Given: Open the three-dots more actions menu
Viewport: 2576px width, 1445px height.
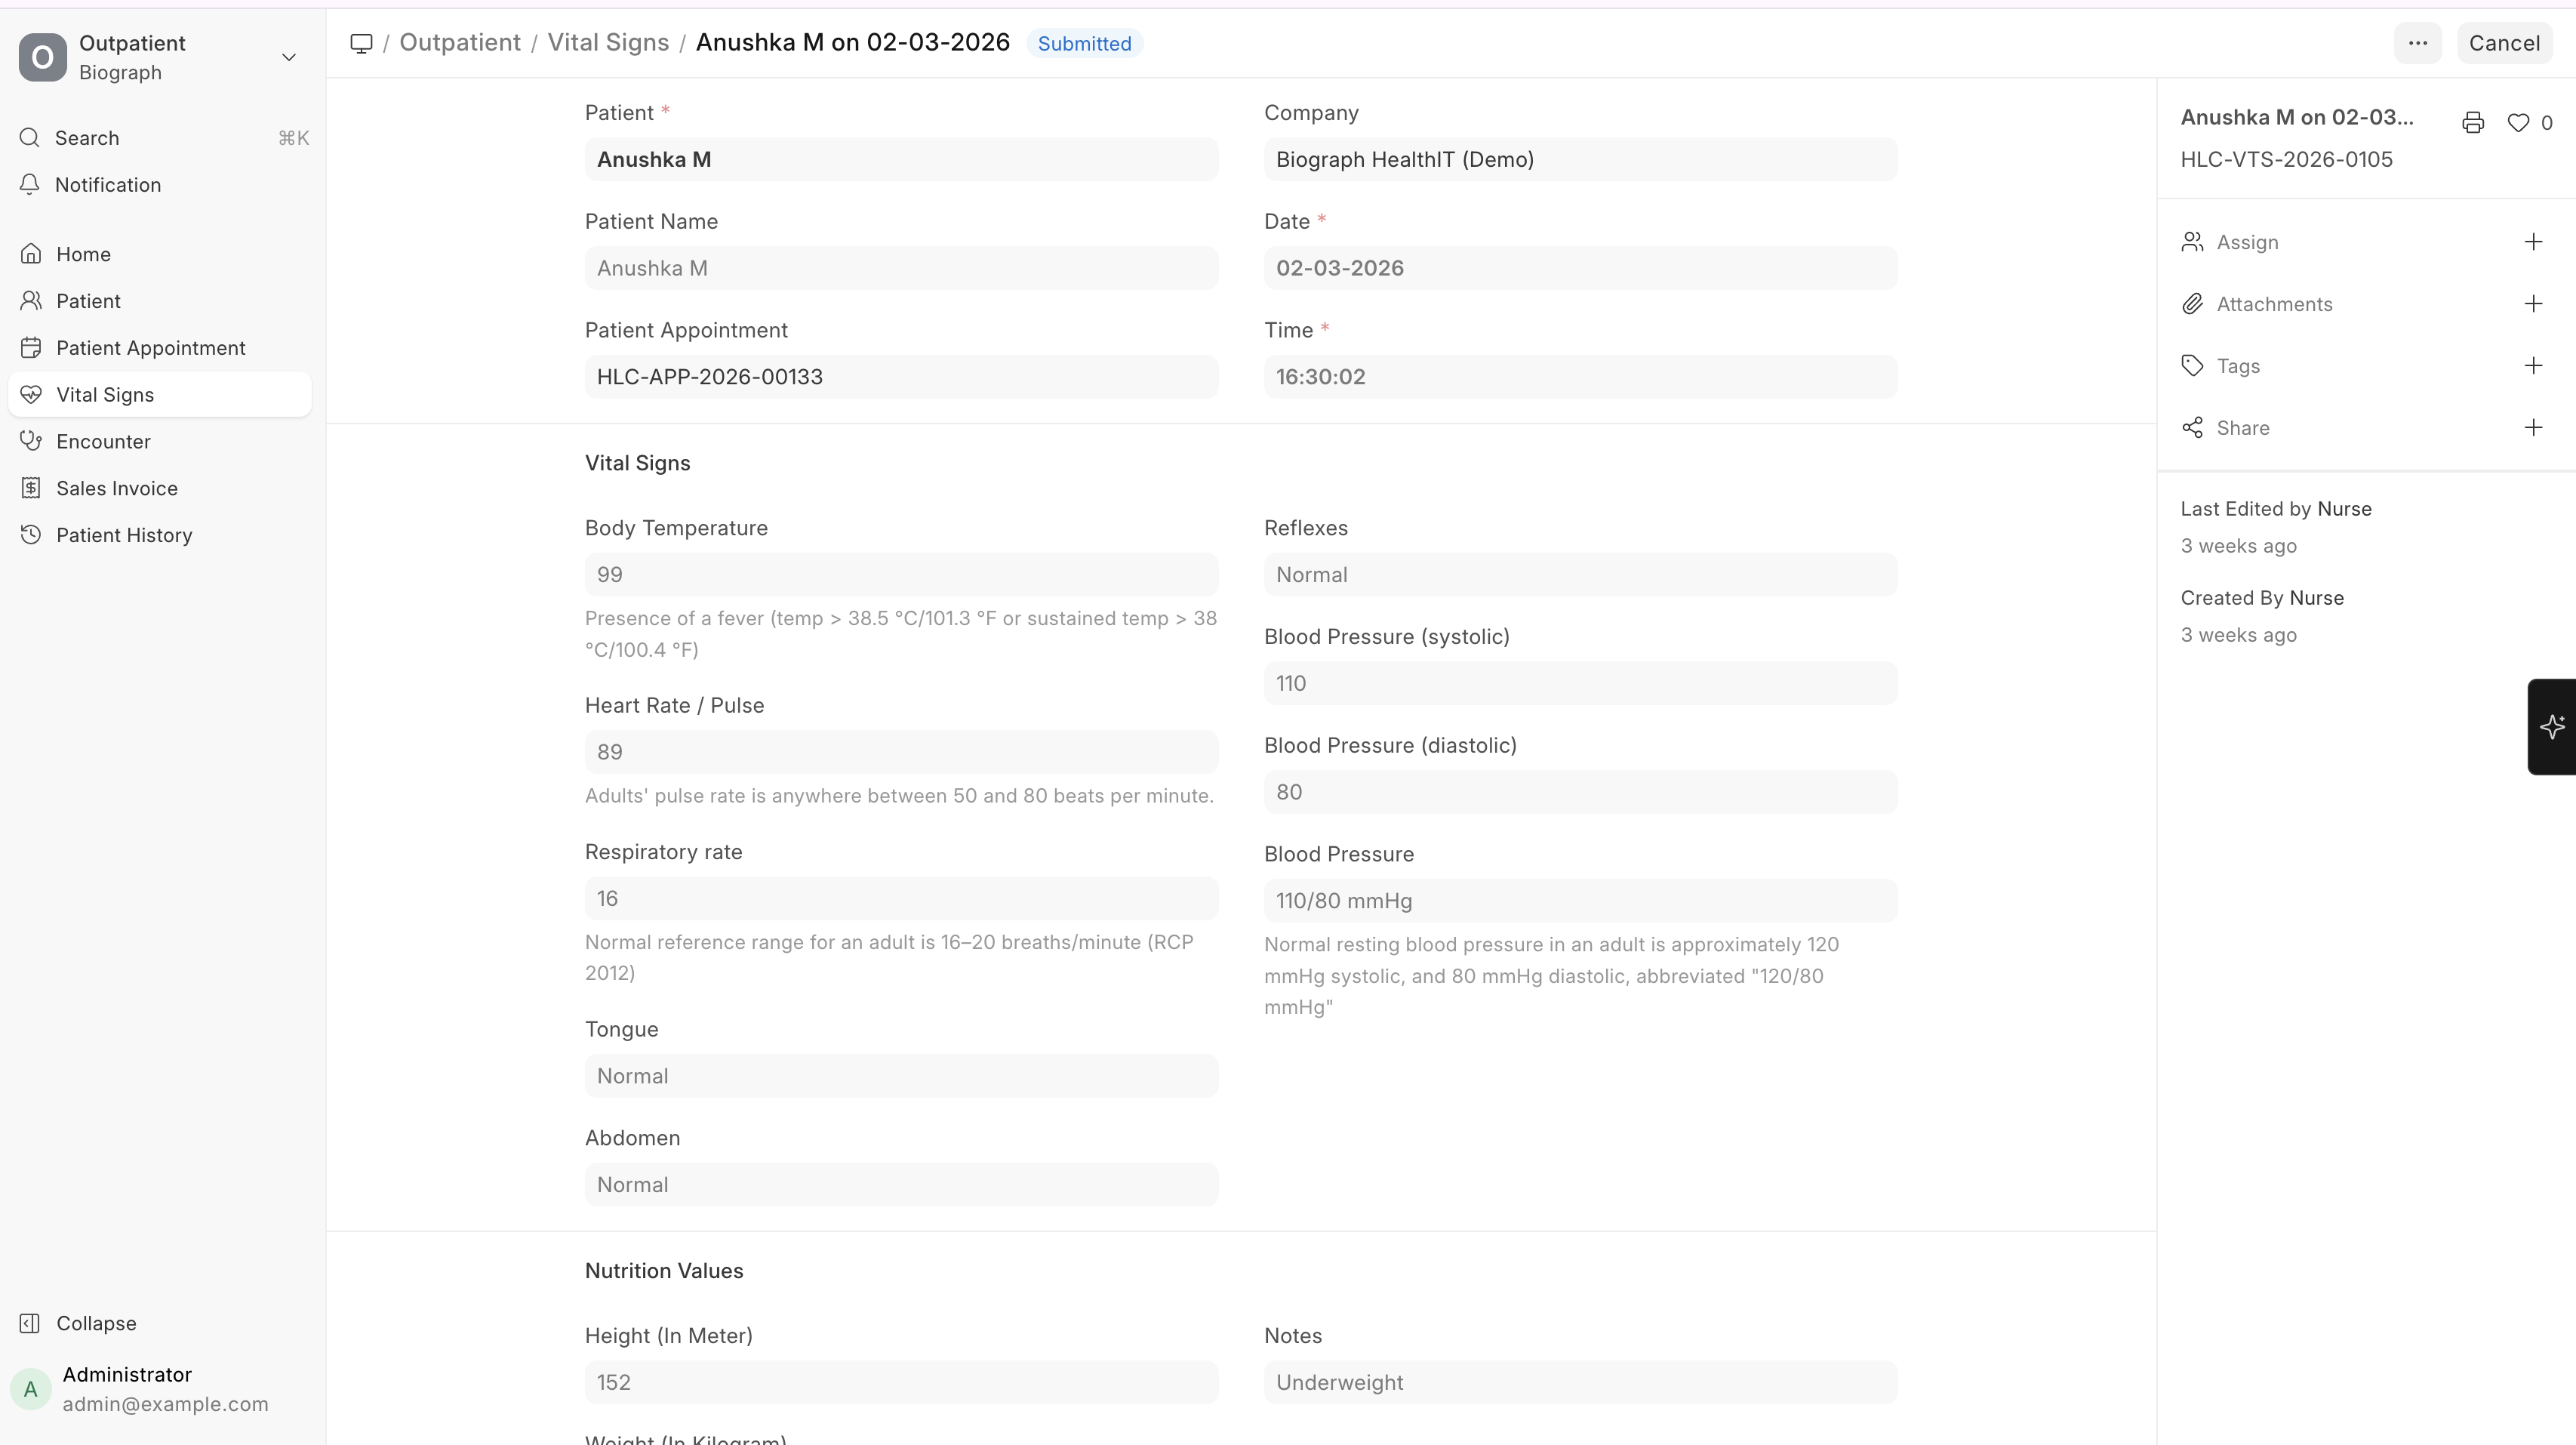Looking at the screenshot, I should click(2417, 43).
